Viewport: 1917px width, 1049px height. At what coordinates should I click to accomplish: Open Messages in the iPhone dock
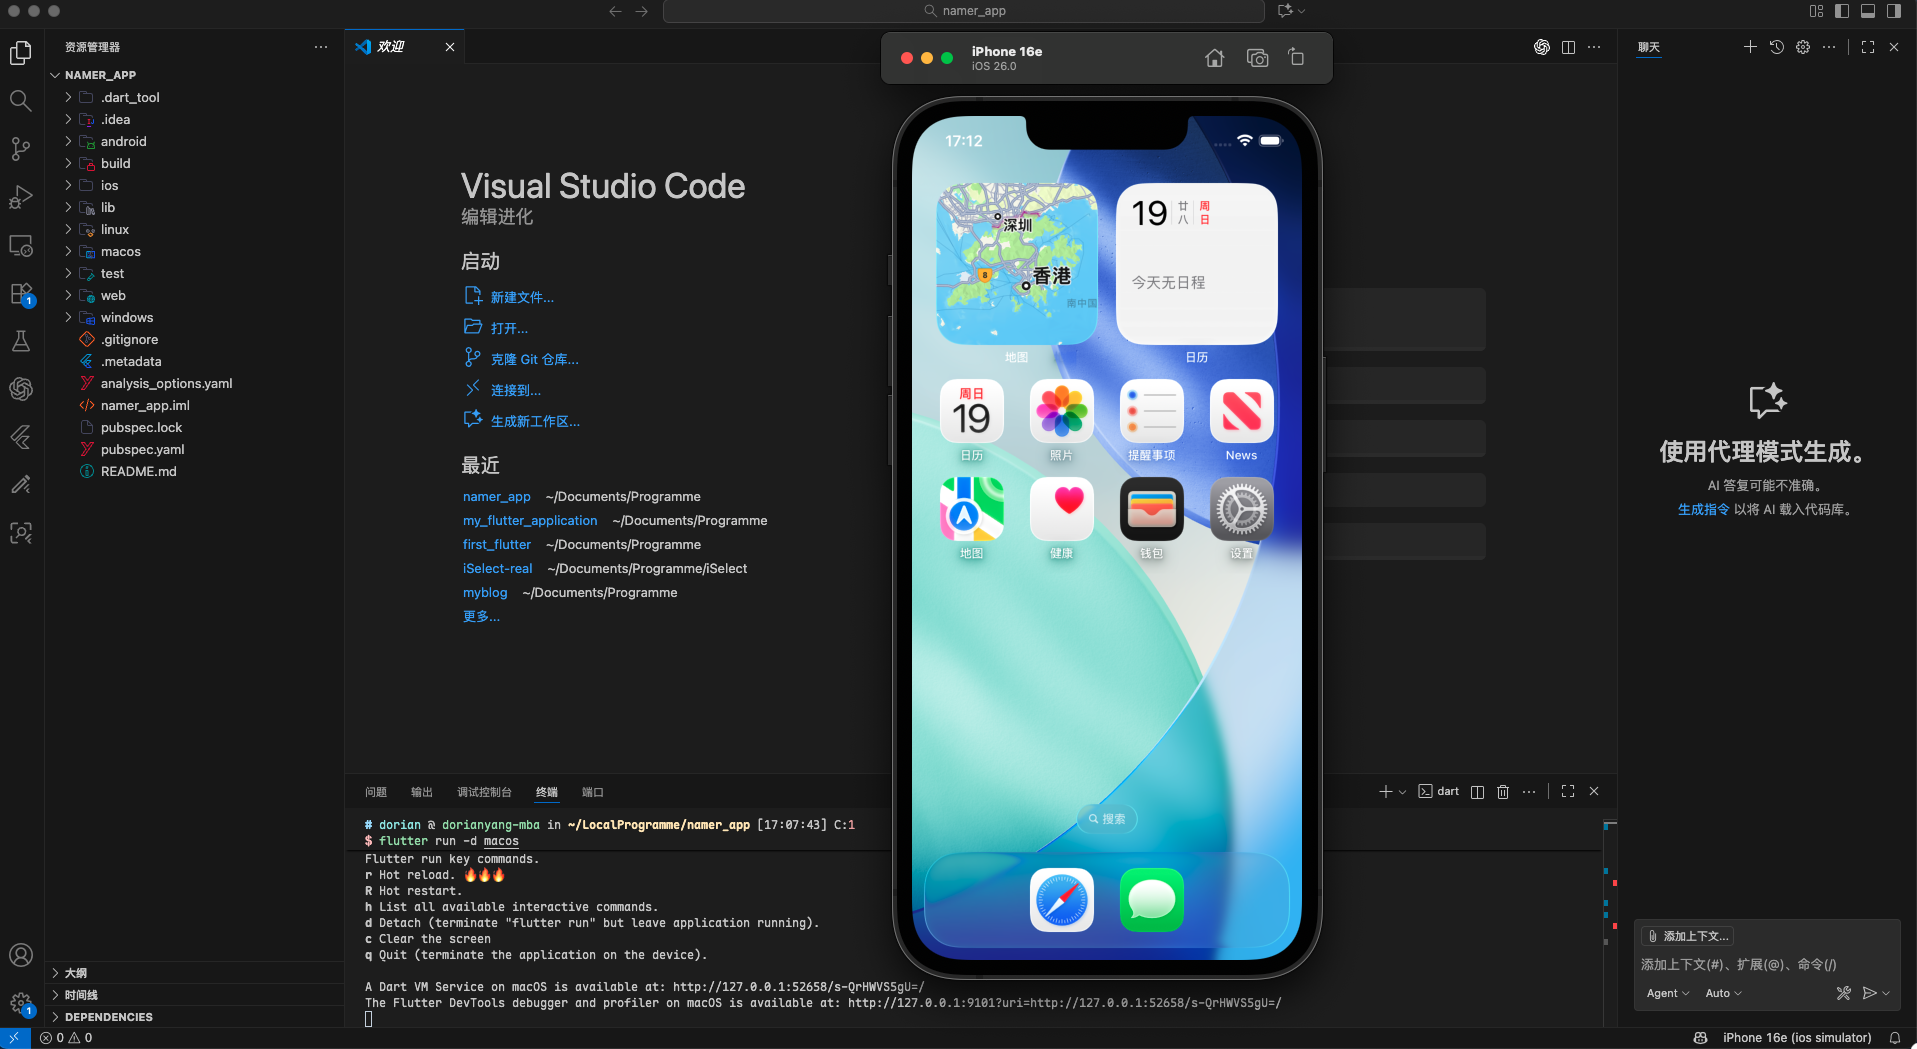[1152, 900]
